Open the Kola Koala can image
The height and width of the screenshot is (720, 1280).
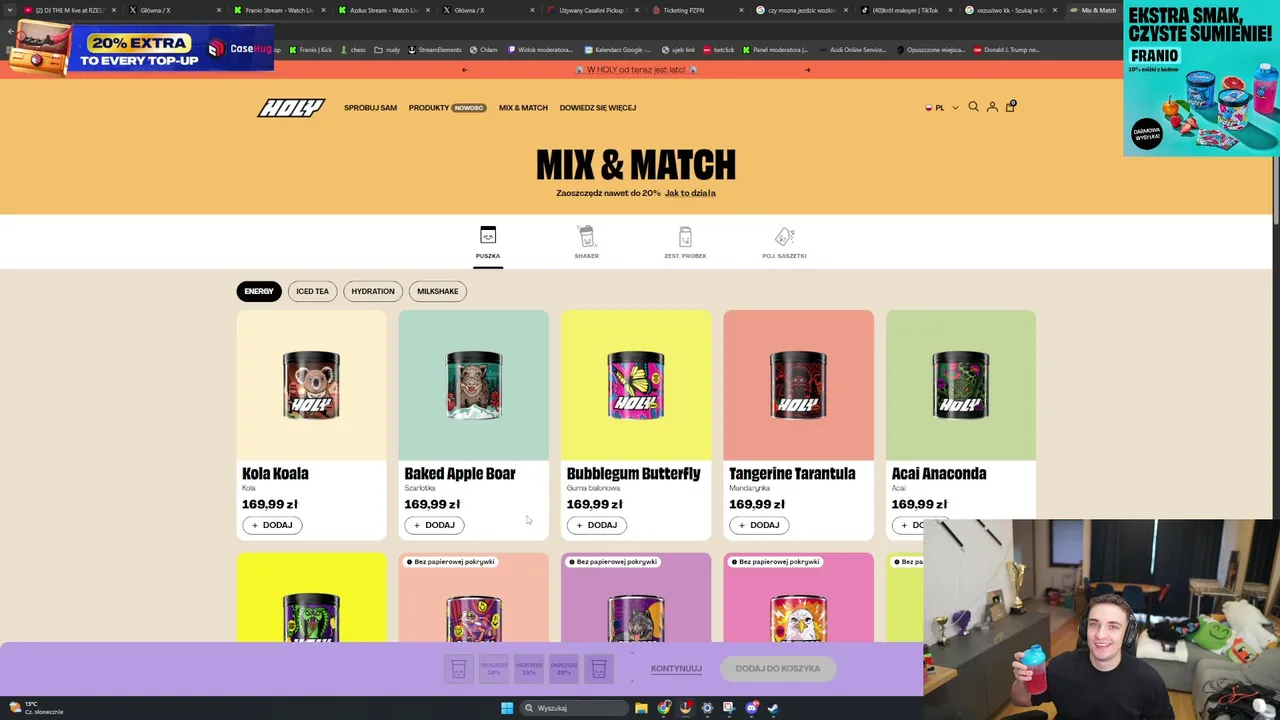pyautogui.click(x=311, y=385)
